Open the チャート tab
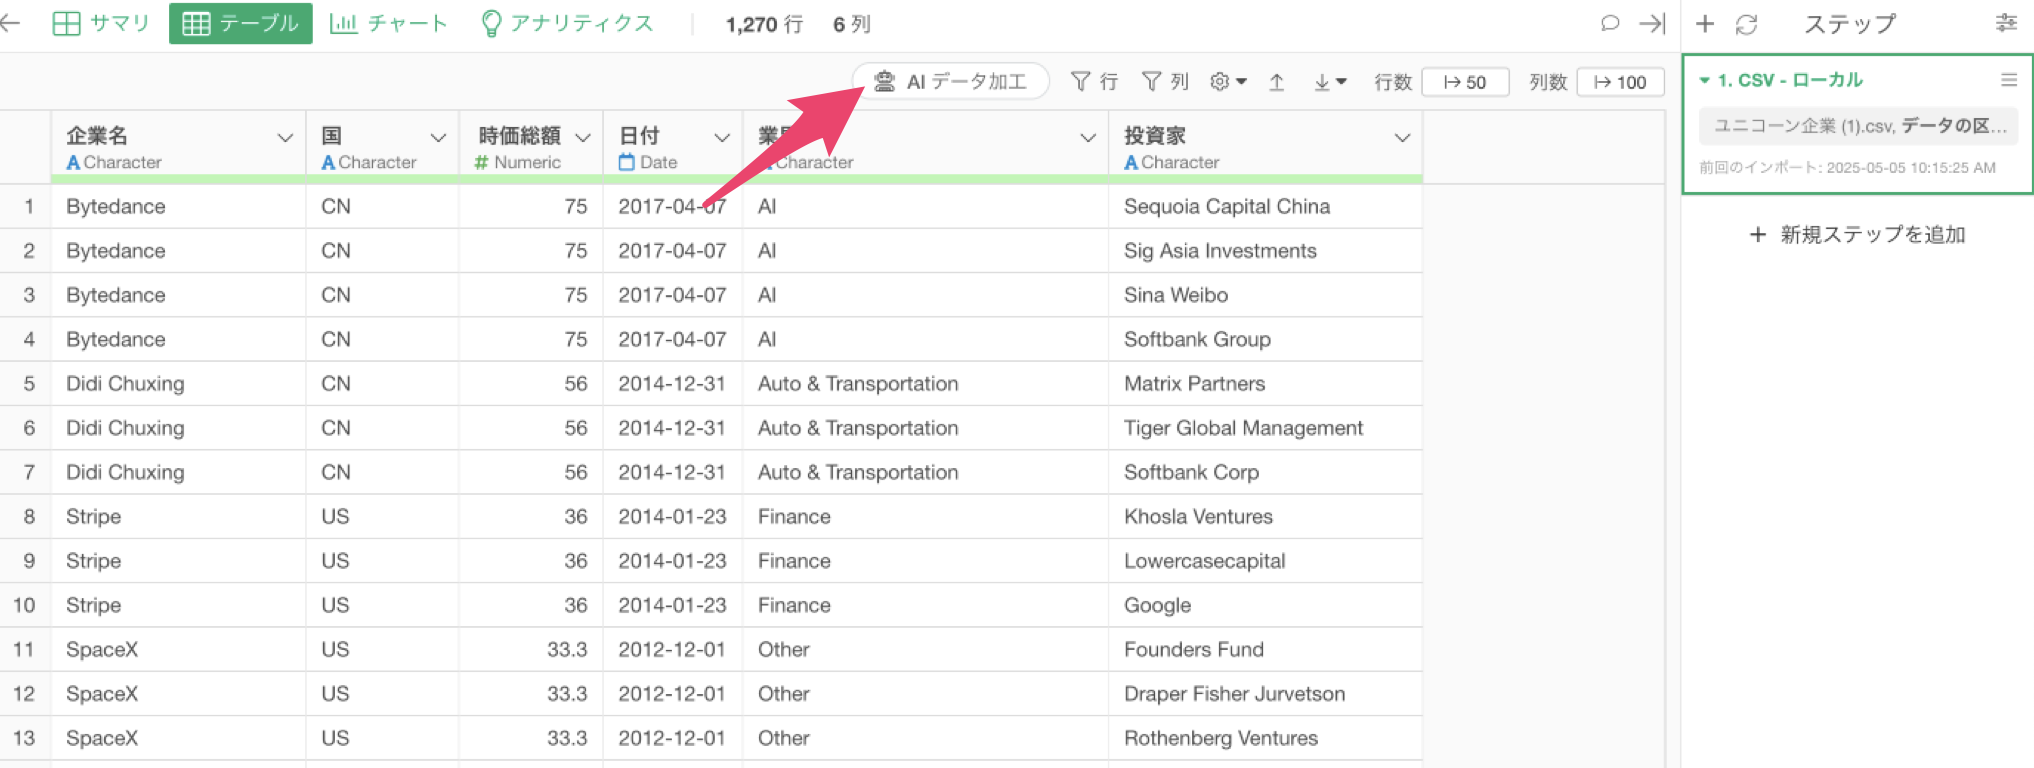The height and width of the screenshot is (768, 2034). click(x=388, y=23)
